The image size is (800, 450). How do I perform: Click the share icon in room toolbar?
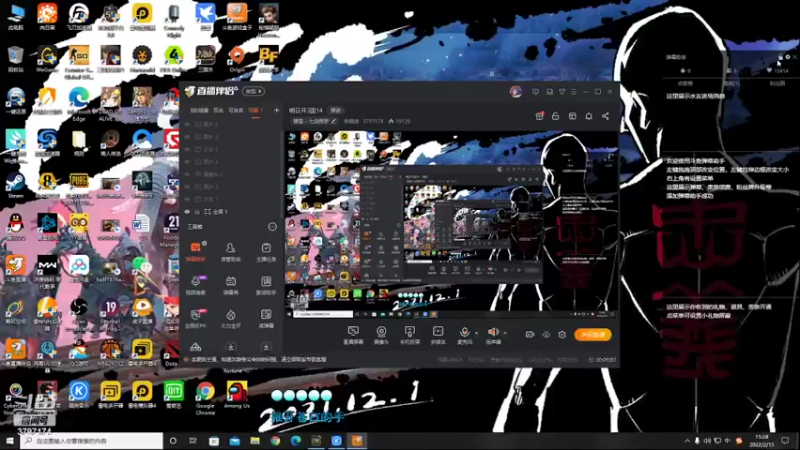tap(605, 116)
